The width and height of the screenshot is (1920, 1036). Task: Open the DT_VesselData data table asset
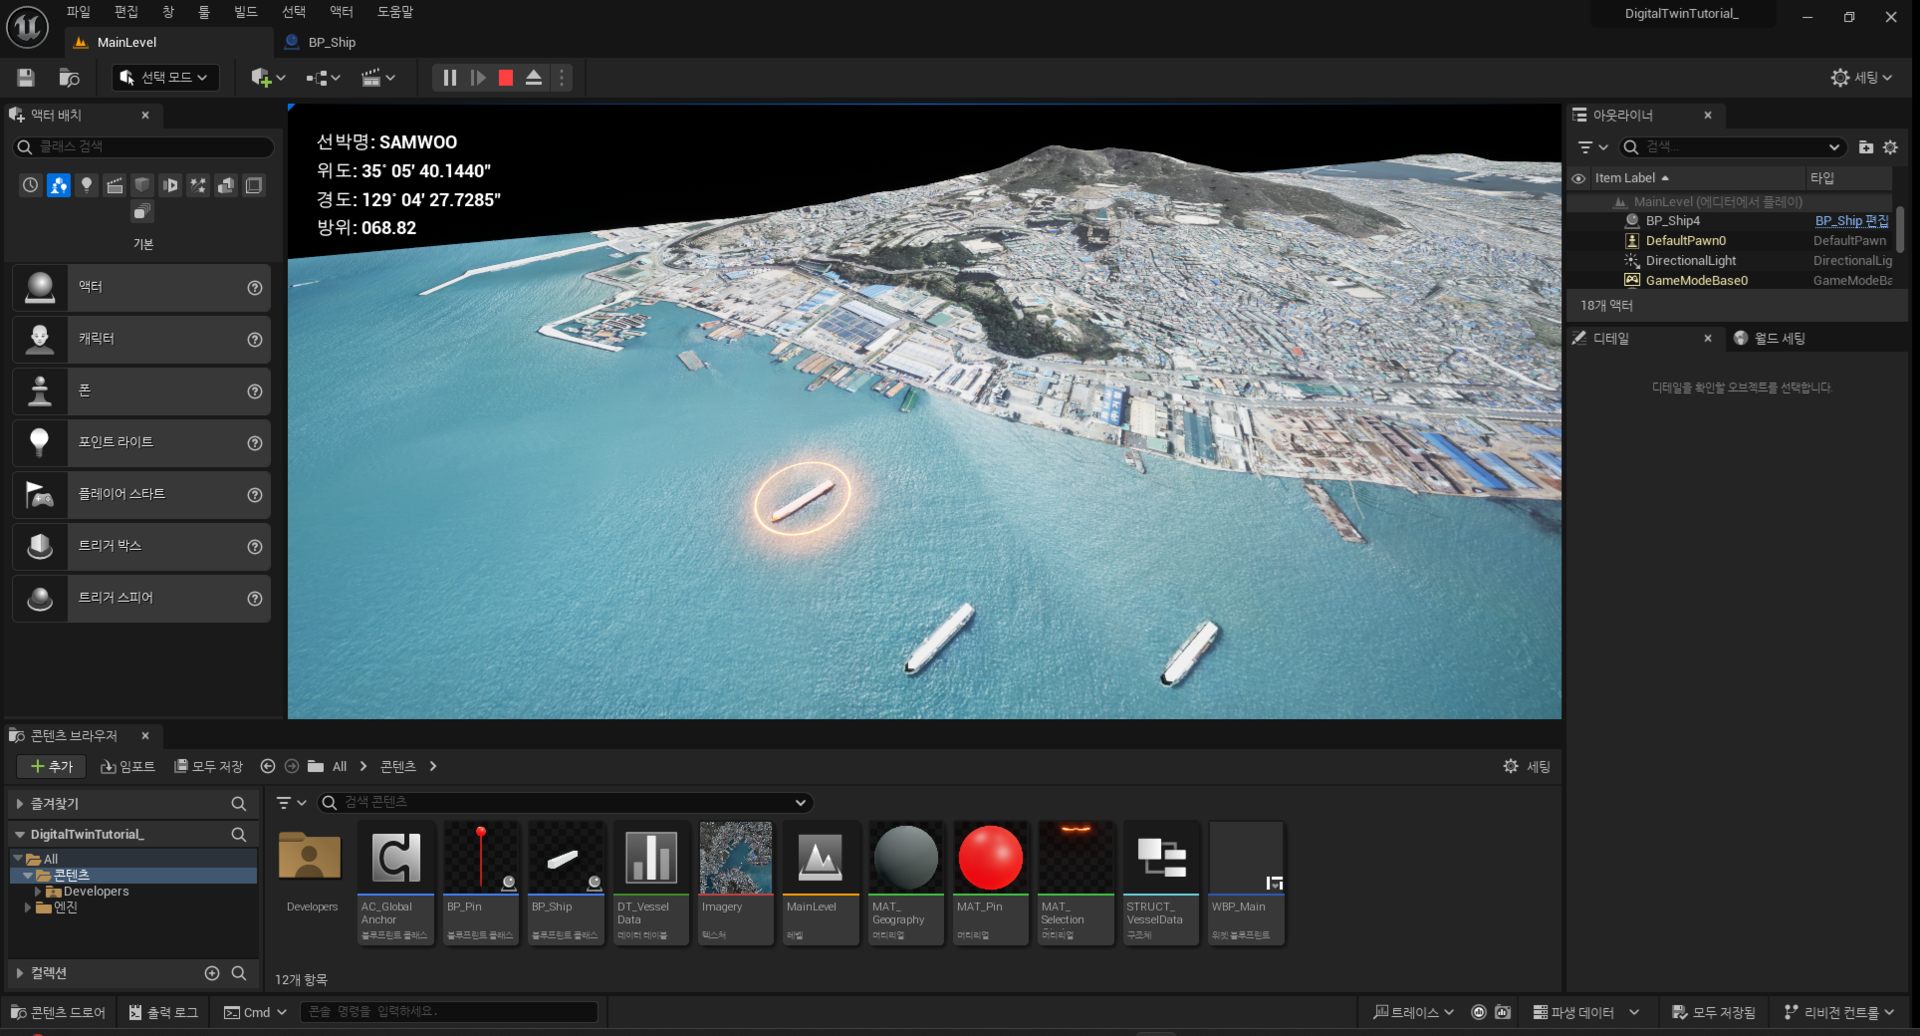click(650, 858)
